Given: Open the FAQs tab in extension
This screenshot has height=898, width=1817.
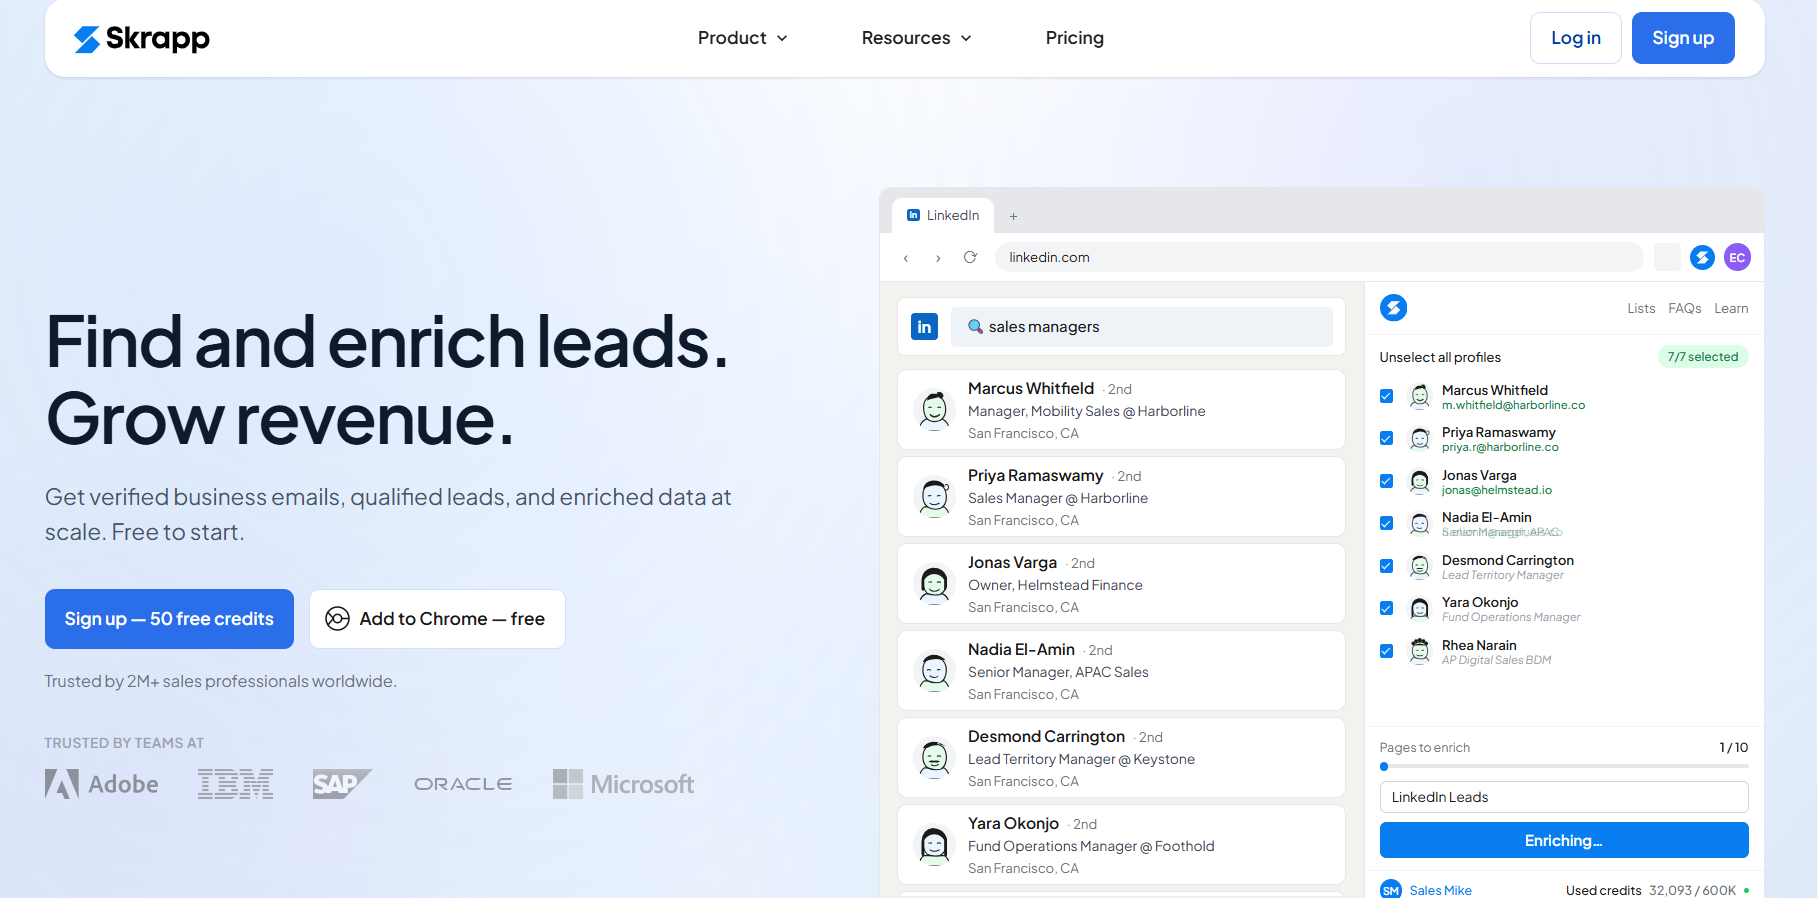Looking at the screenshot, I should tap(1684, 308).
